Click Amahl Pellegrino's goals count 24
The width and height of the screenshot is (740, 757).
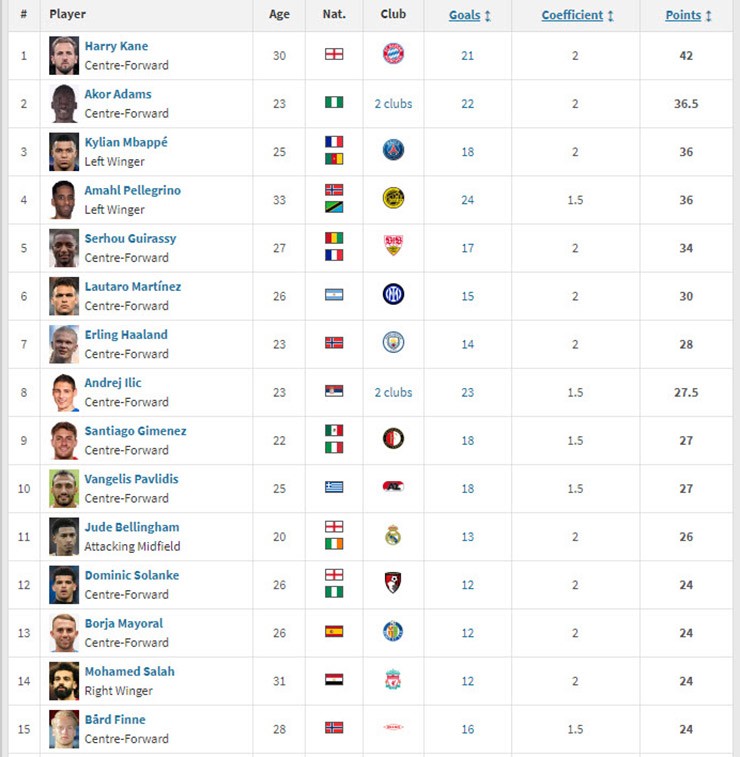pos(467,199)
